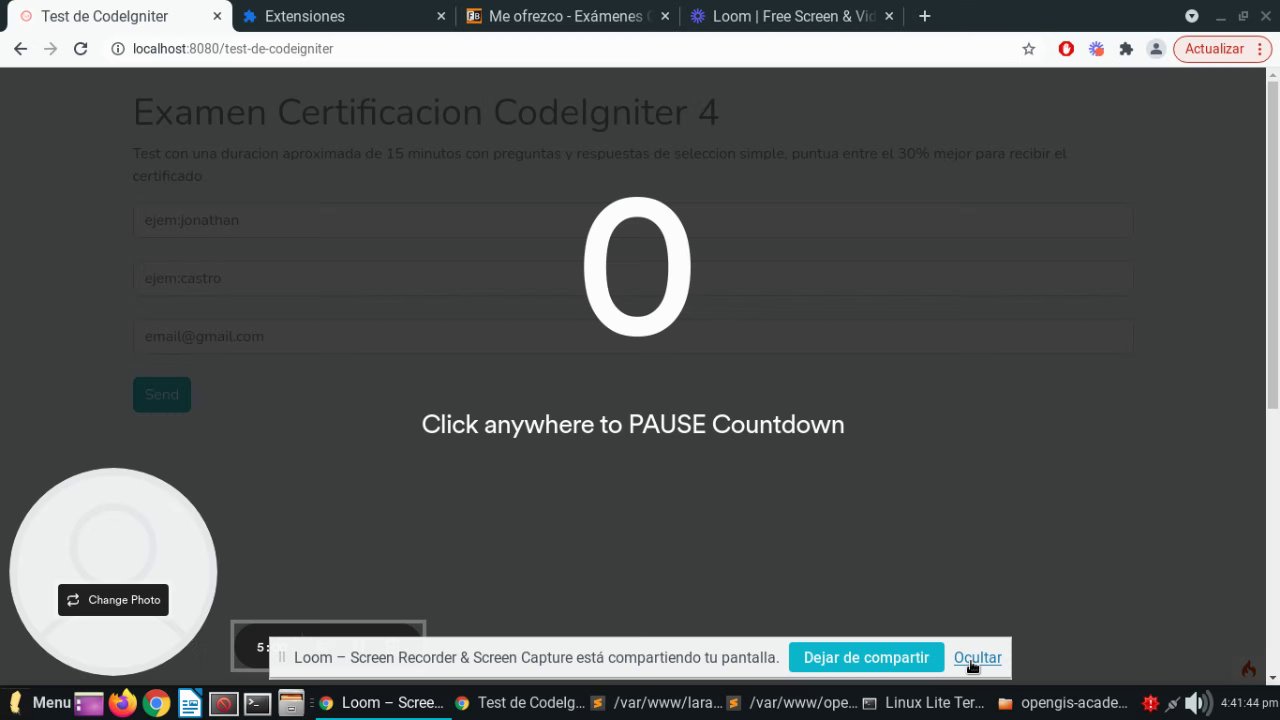Viewport: 1280px width, 720px height.
Task: Click the 'ejem:castro' surname field
Action: [x=633, y=278]
